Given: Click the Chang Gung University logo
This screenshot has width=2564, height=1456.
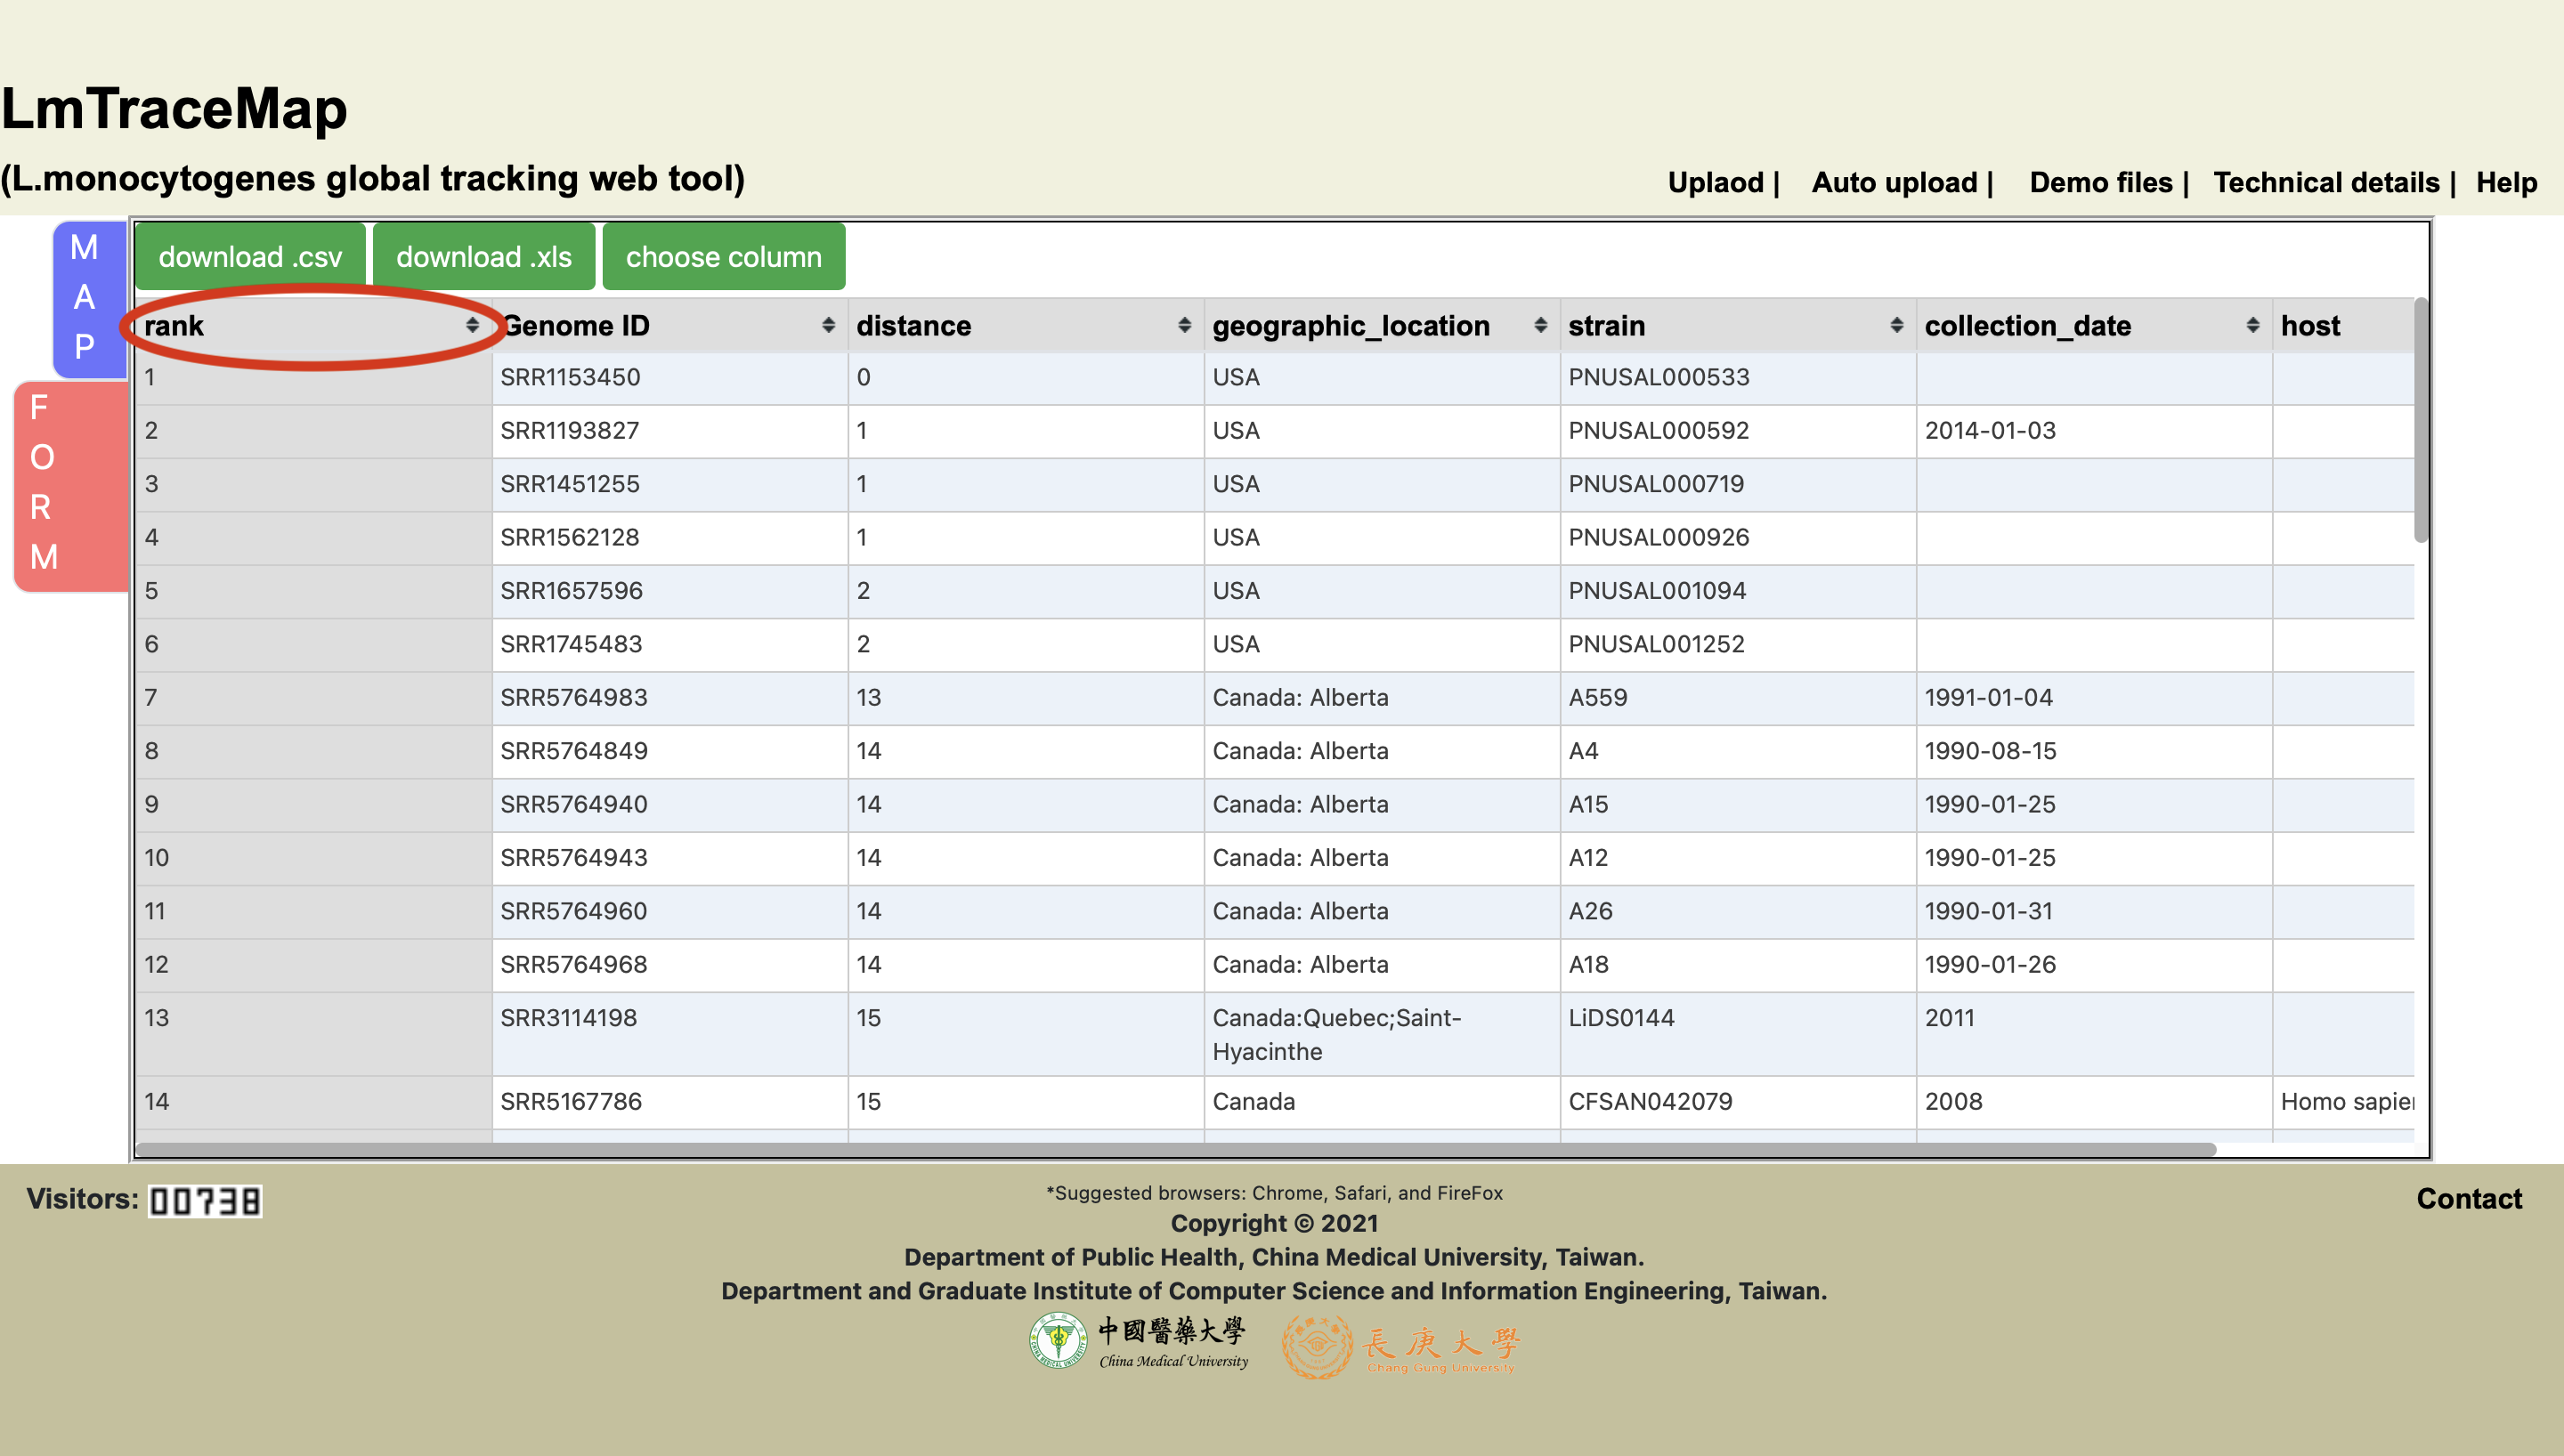Looking at the screenshot, I should click(x=1401, y=1346).
